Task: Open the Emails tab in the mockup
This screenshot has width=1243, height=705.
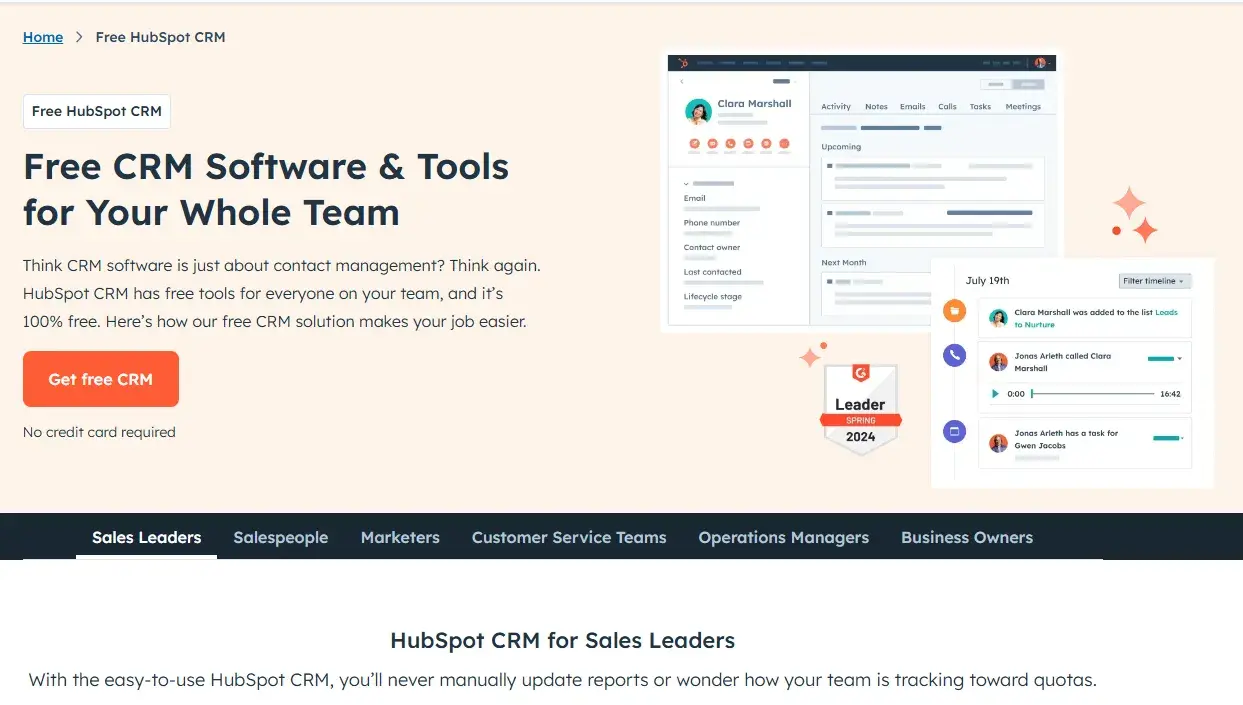Action: coord(912,106)
